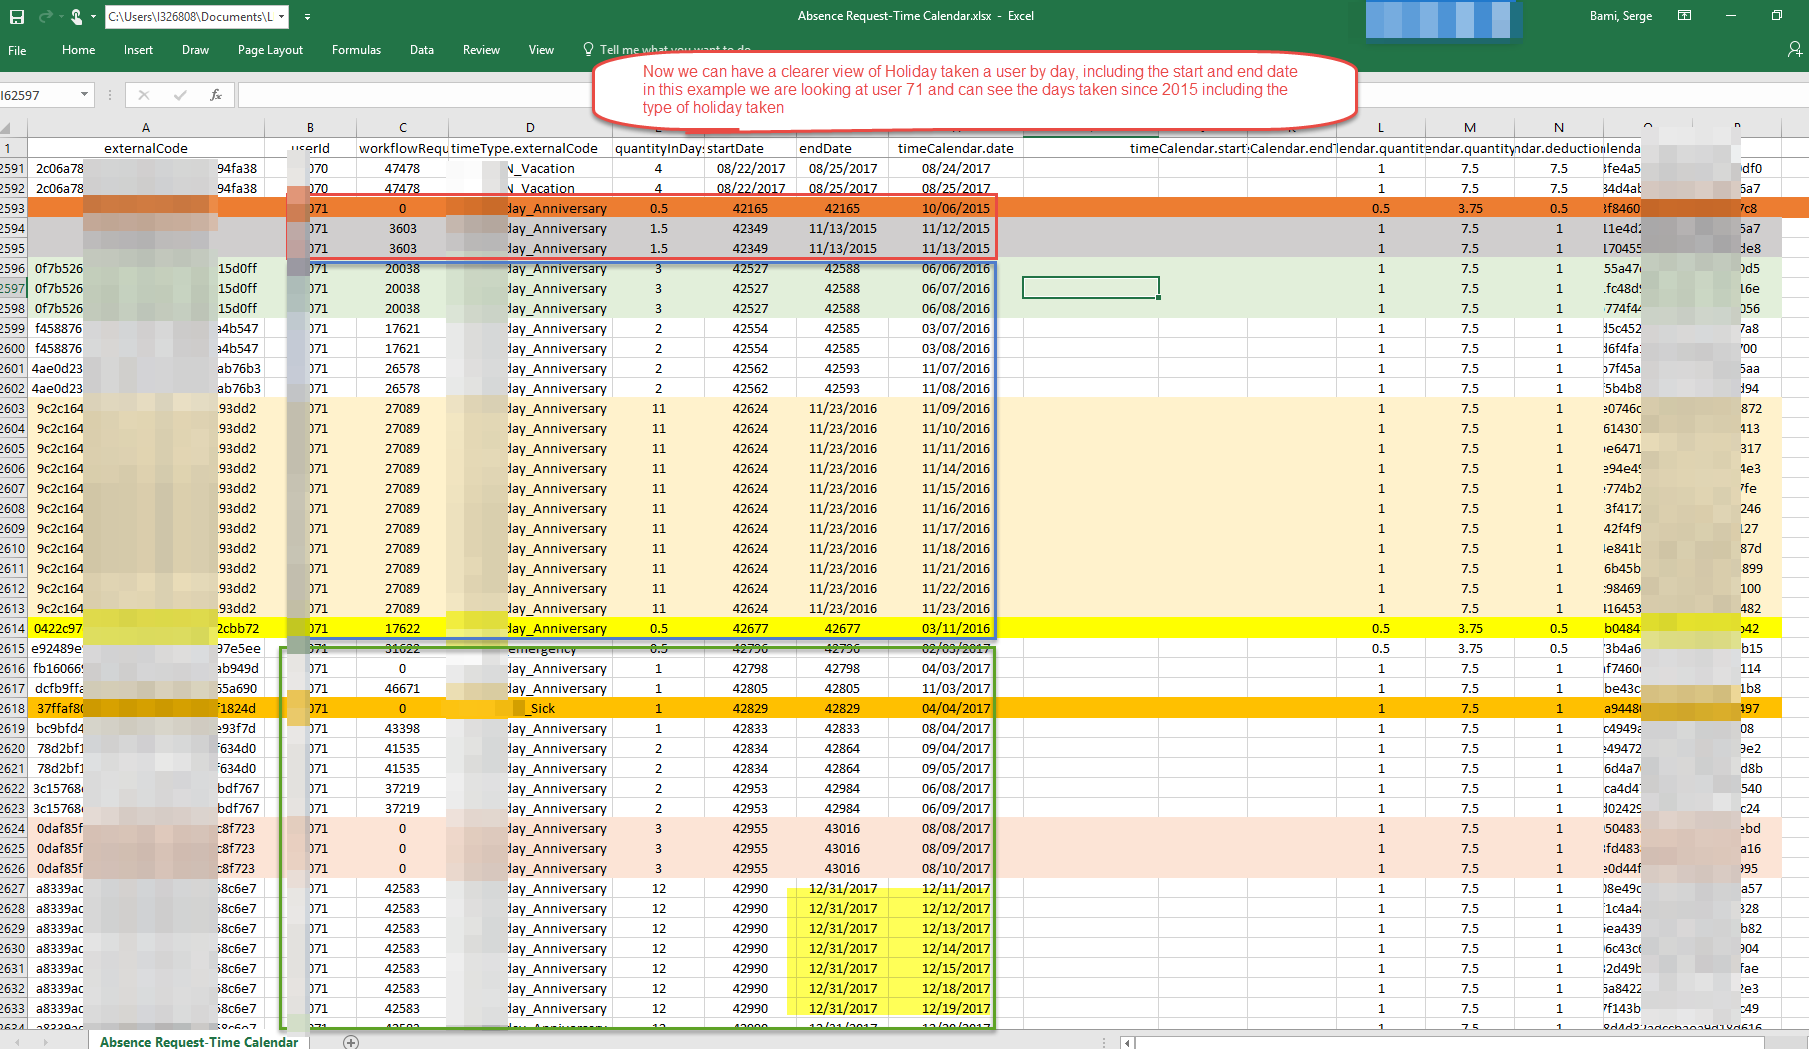Select the currently active cell in row 2597
Image resolution: width=1809 pixels, height=1049 pixels.
(1091, 288)
